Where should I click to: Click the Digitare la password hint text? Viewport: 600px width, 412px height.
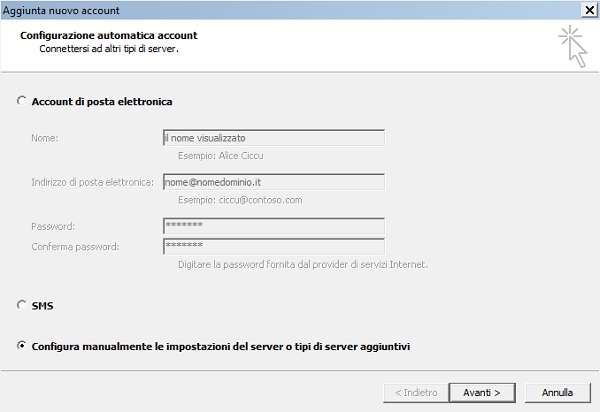coord(303,265)
